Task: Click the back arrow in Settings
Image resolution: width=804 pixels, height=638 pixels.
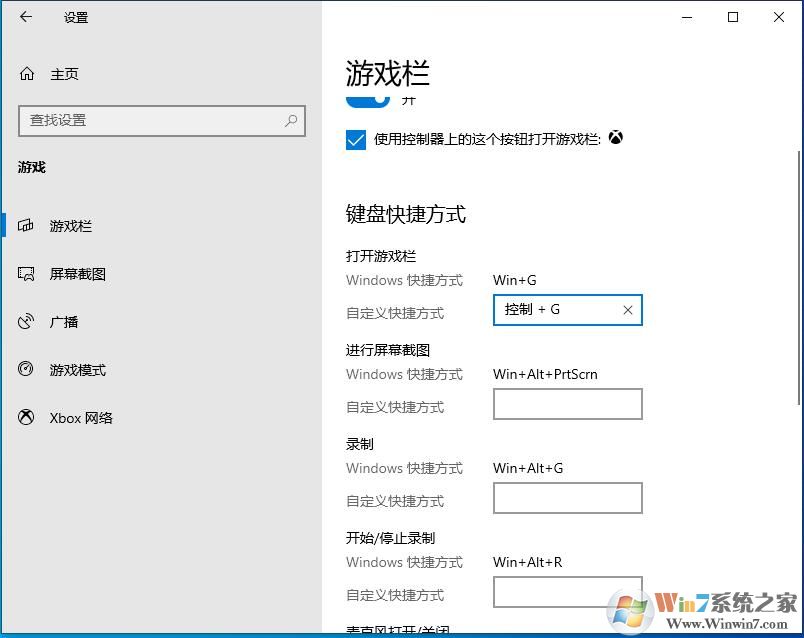Action: pos(26,17)
